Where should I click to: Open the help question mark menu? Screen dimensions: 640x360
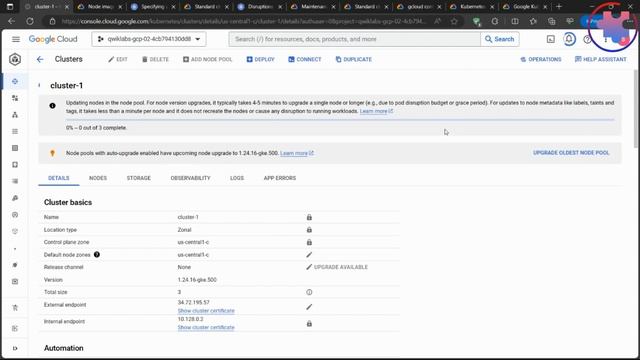point(587,40)
